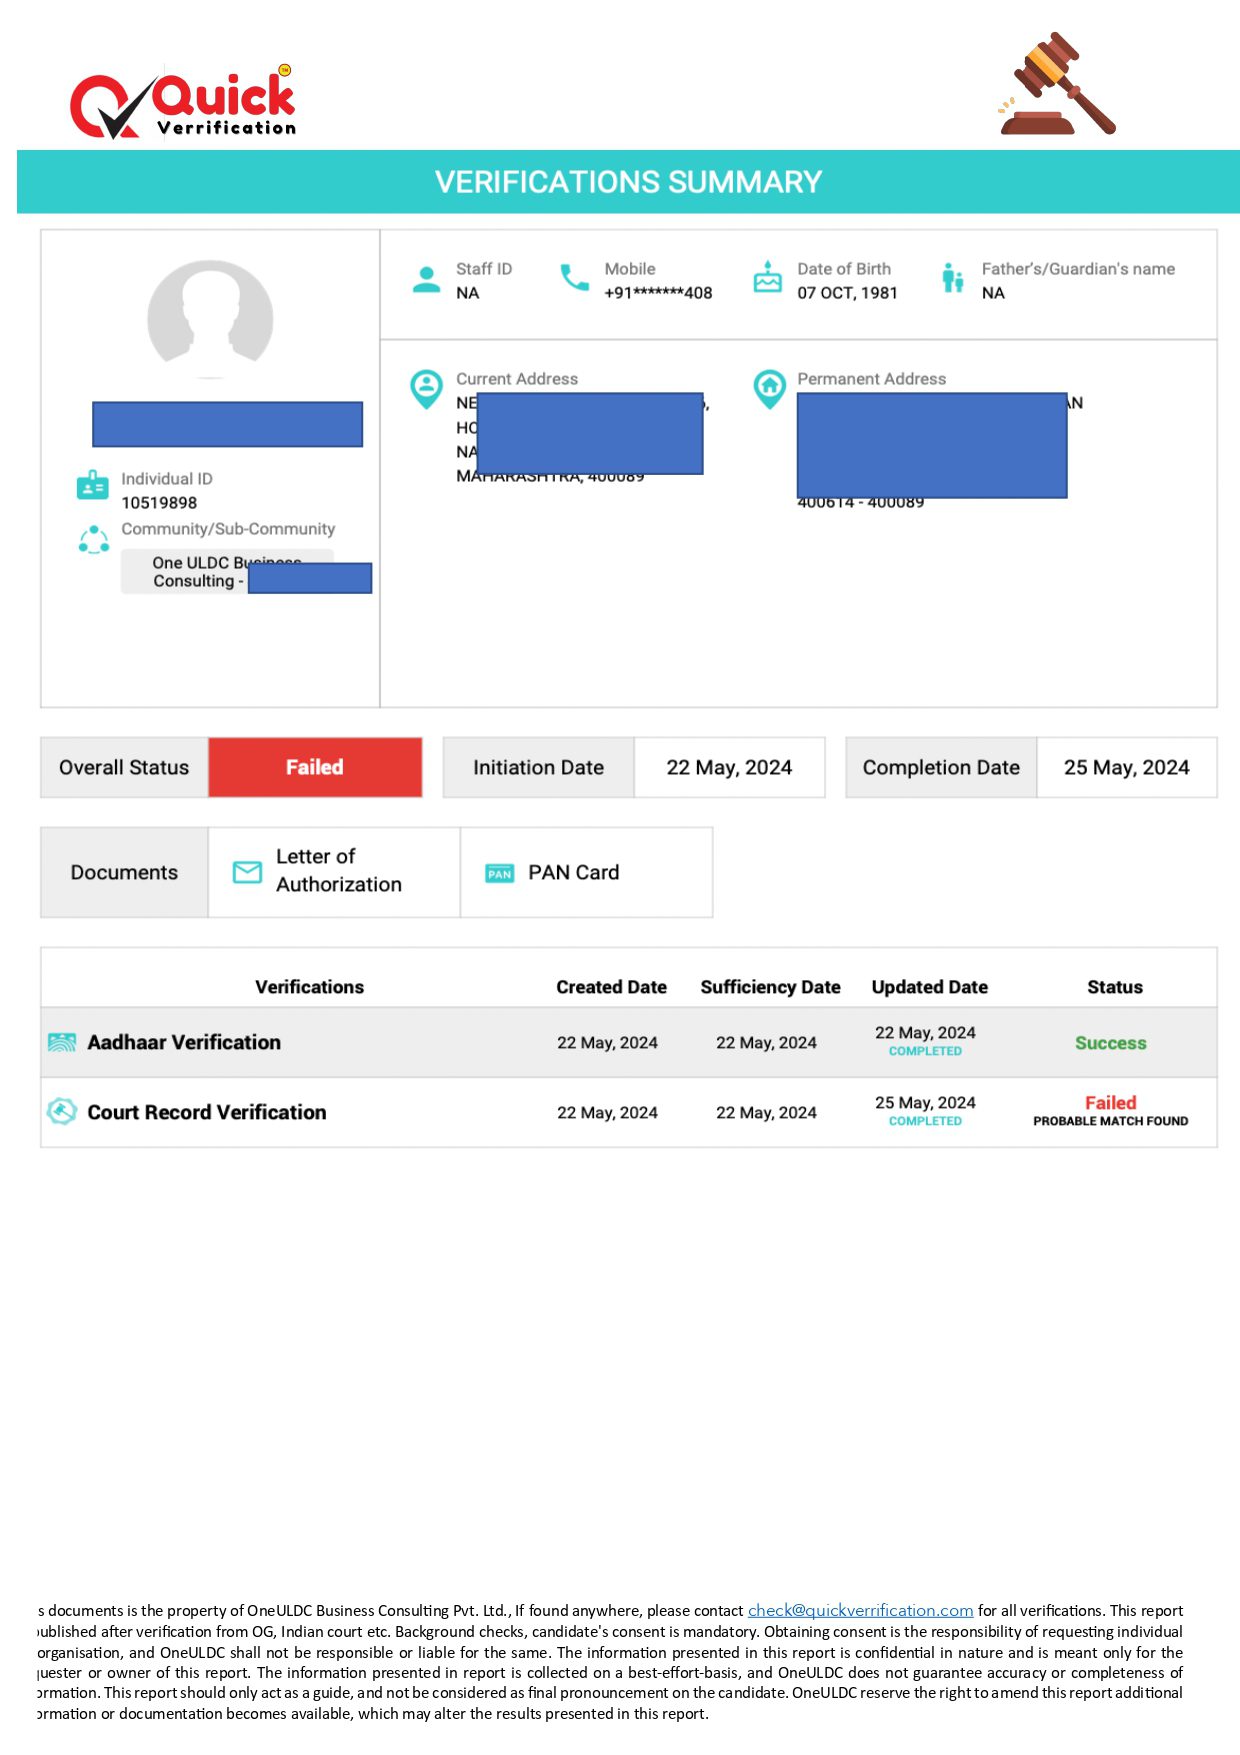Click the Current Address location pin icon
Screen dimensions: 1240x1755
(x=426, y=388)
